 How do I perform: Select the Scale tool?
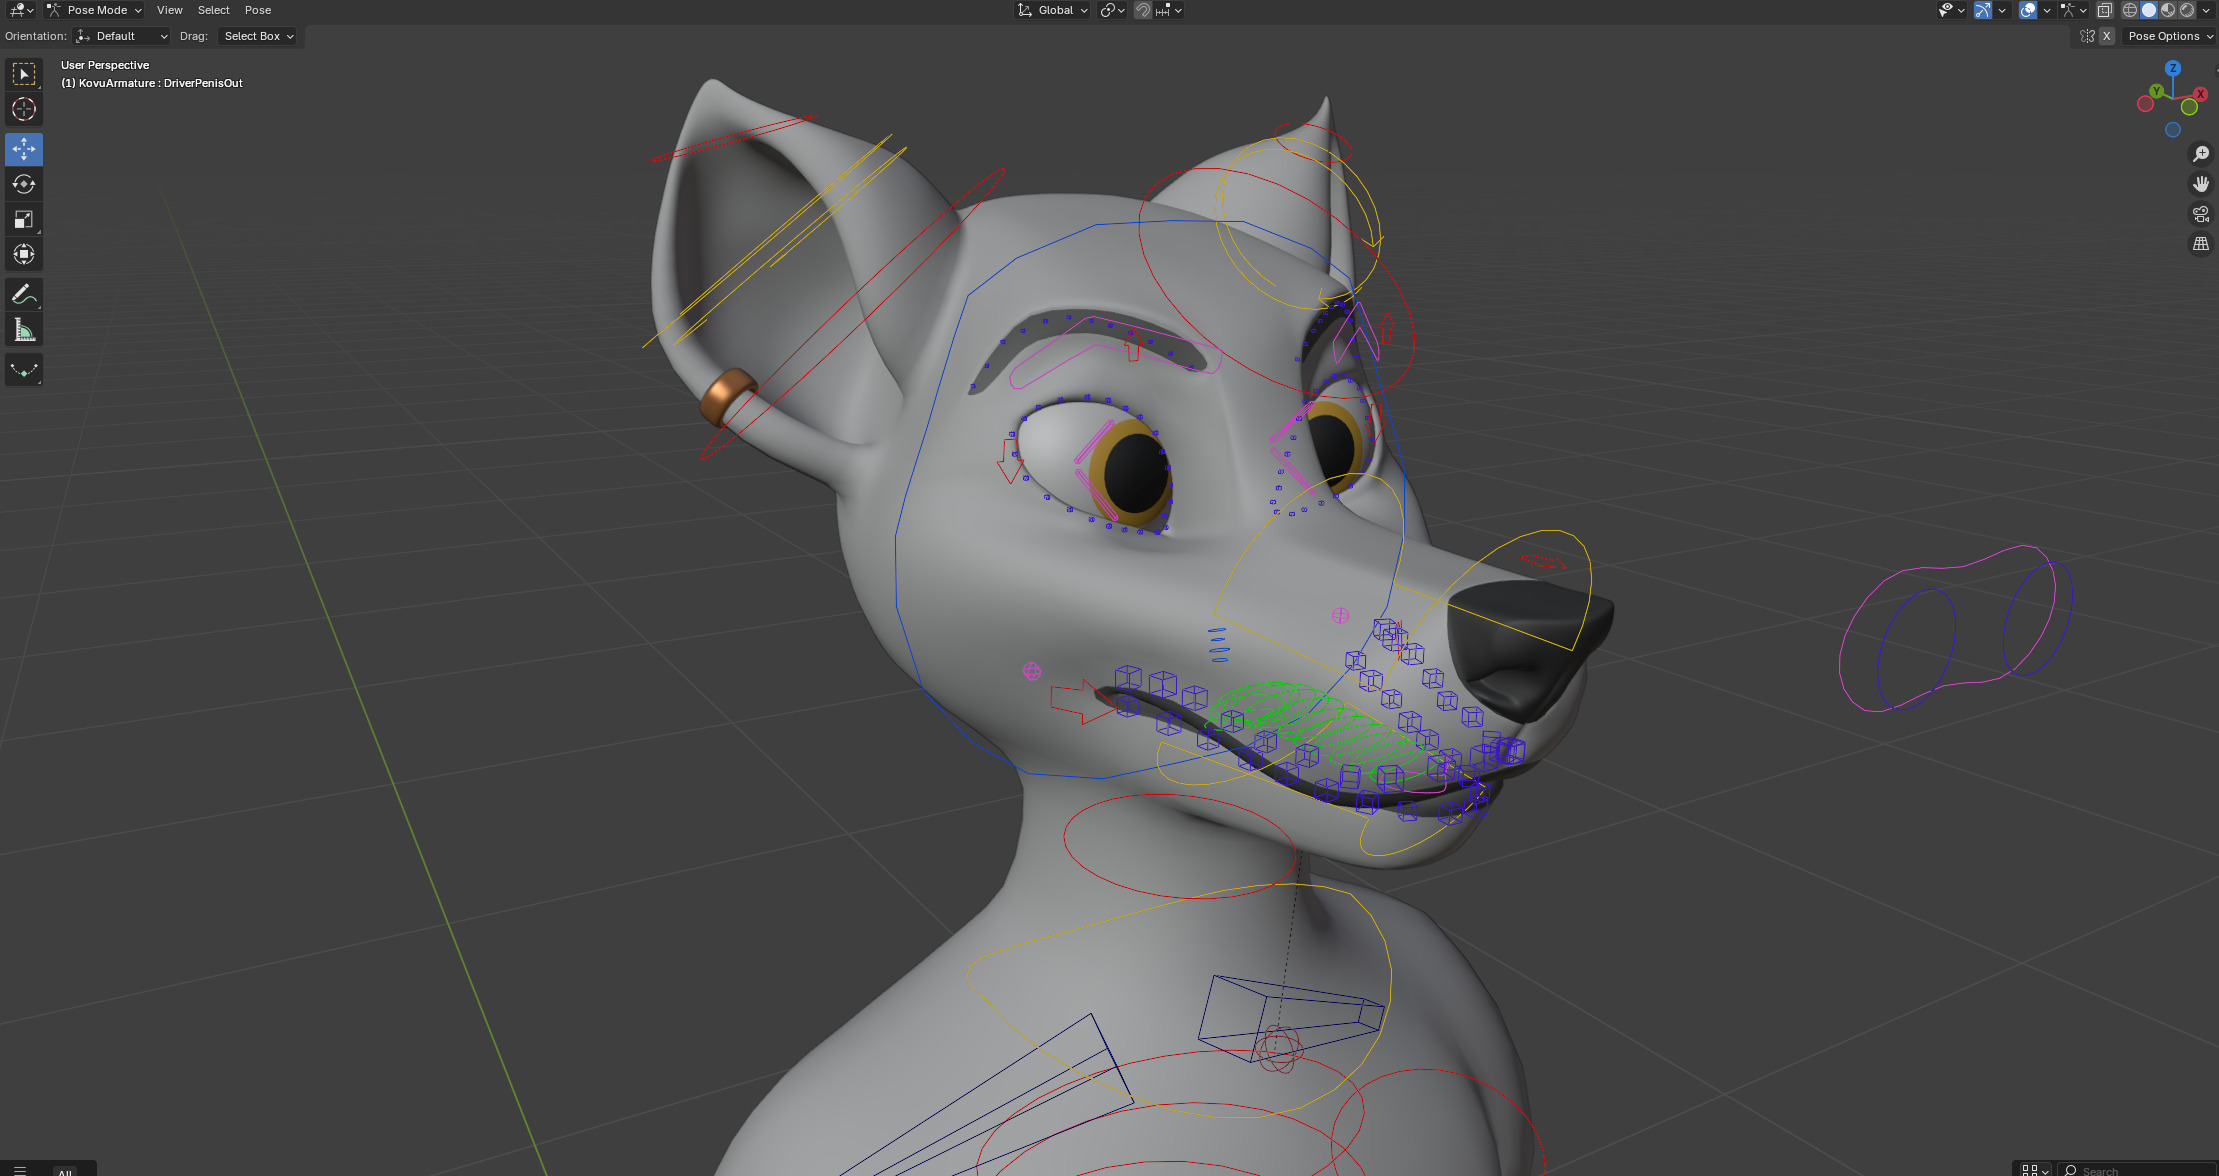(24, 219)
